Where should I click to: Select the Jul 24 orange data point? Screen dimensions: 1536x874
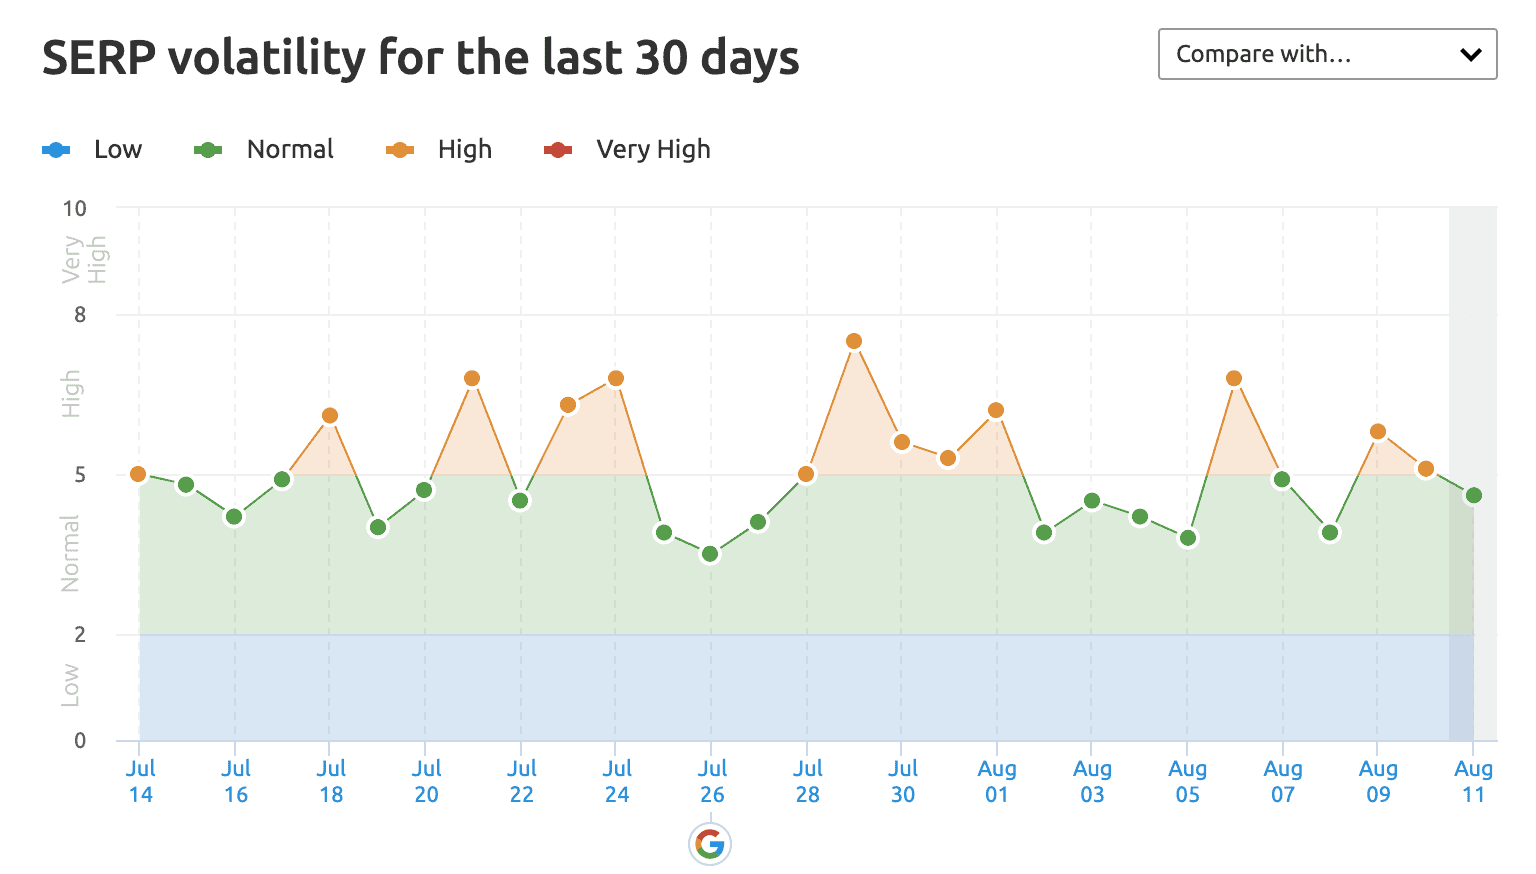pos(616,378)
